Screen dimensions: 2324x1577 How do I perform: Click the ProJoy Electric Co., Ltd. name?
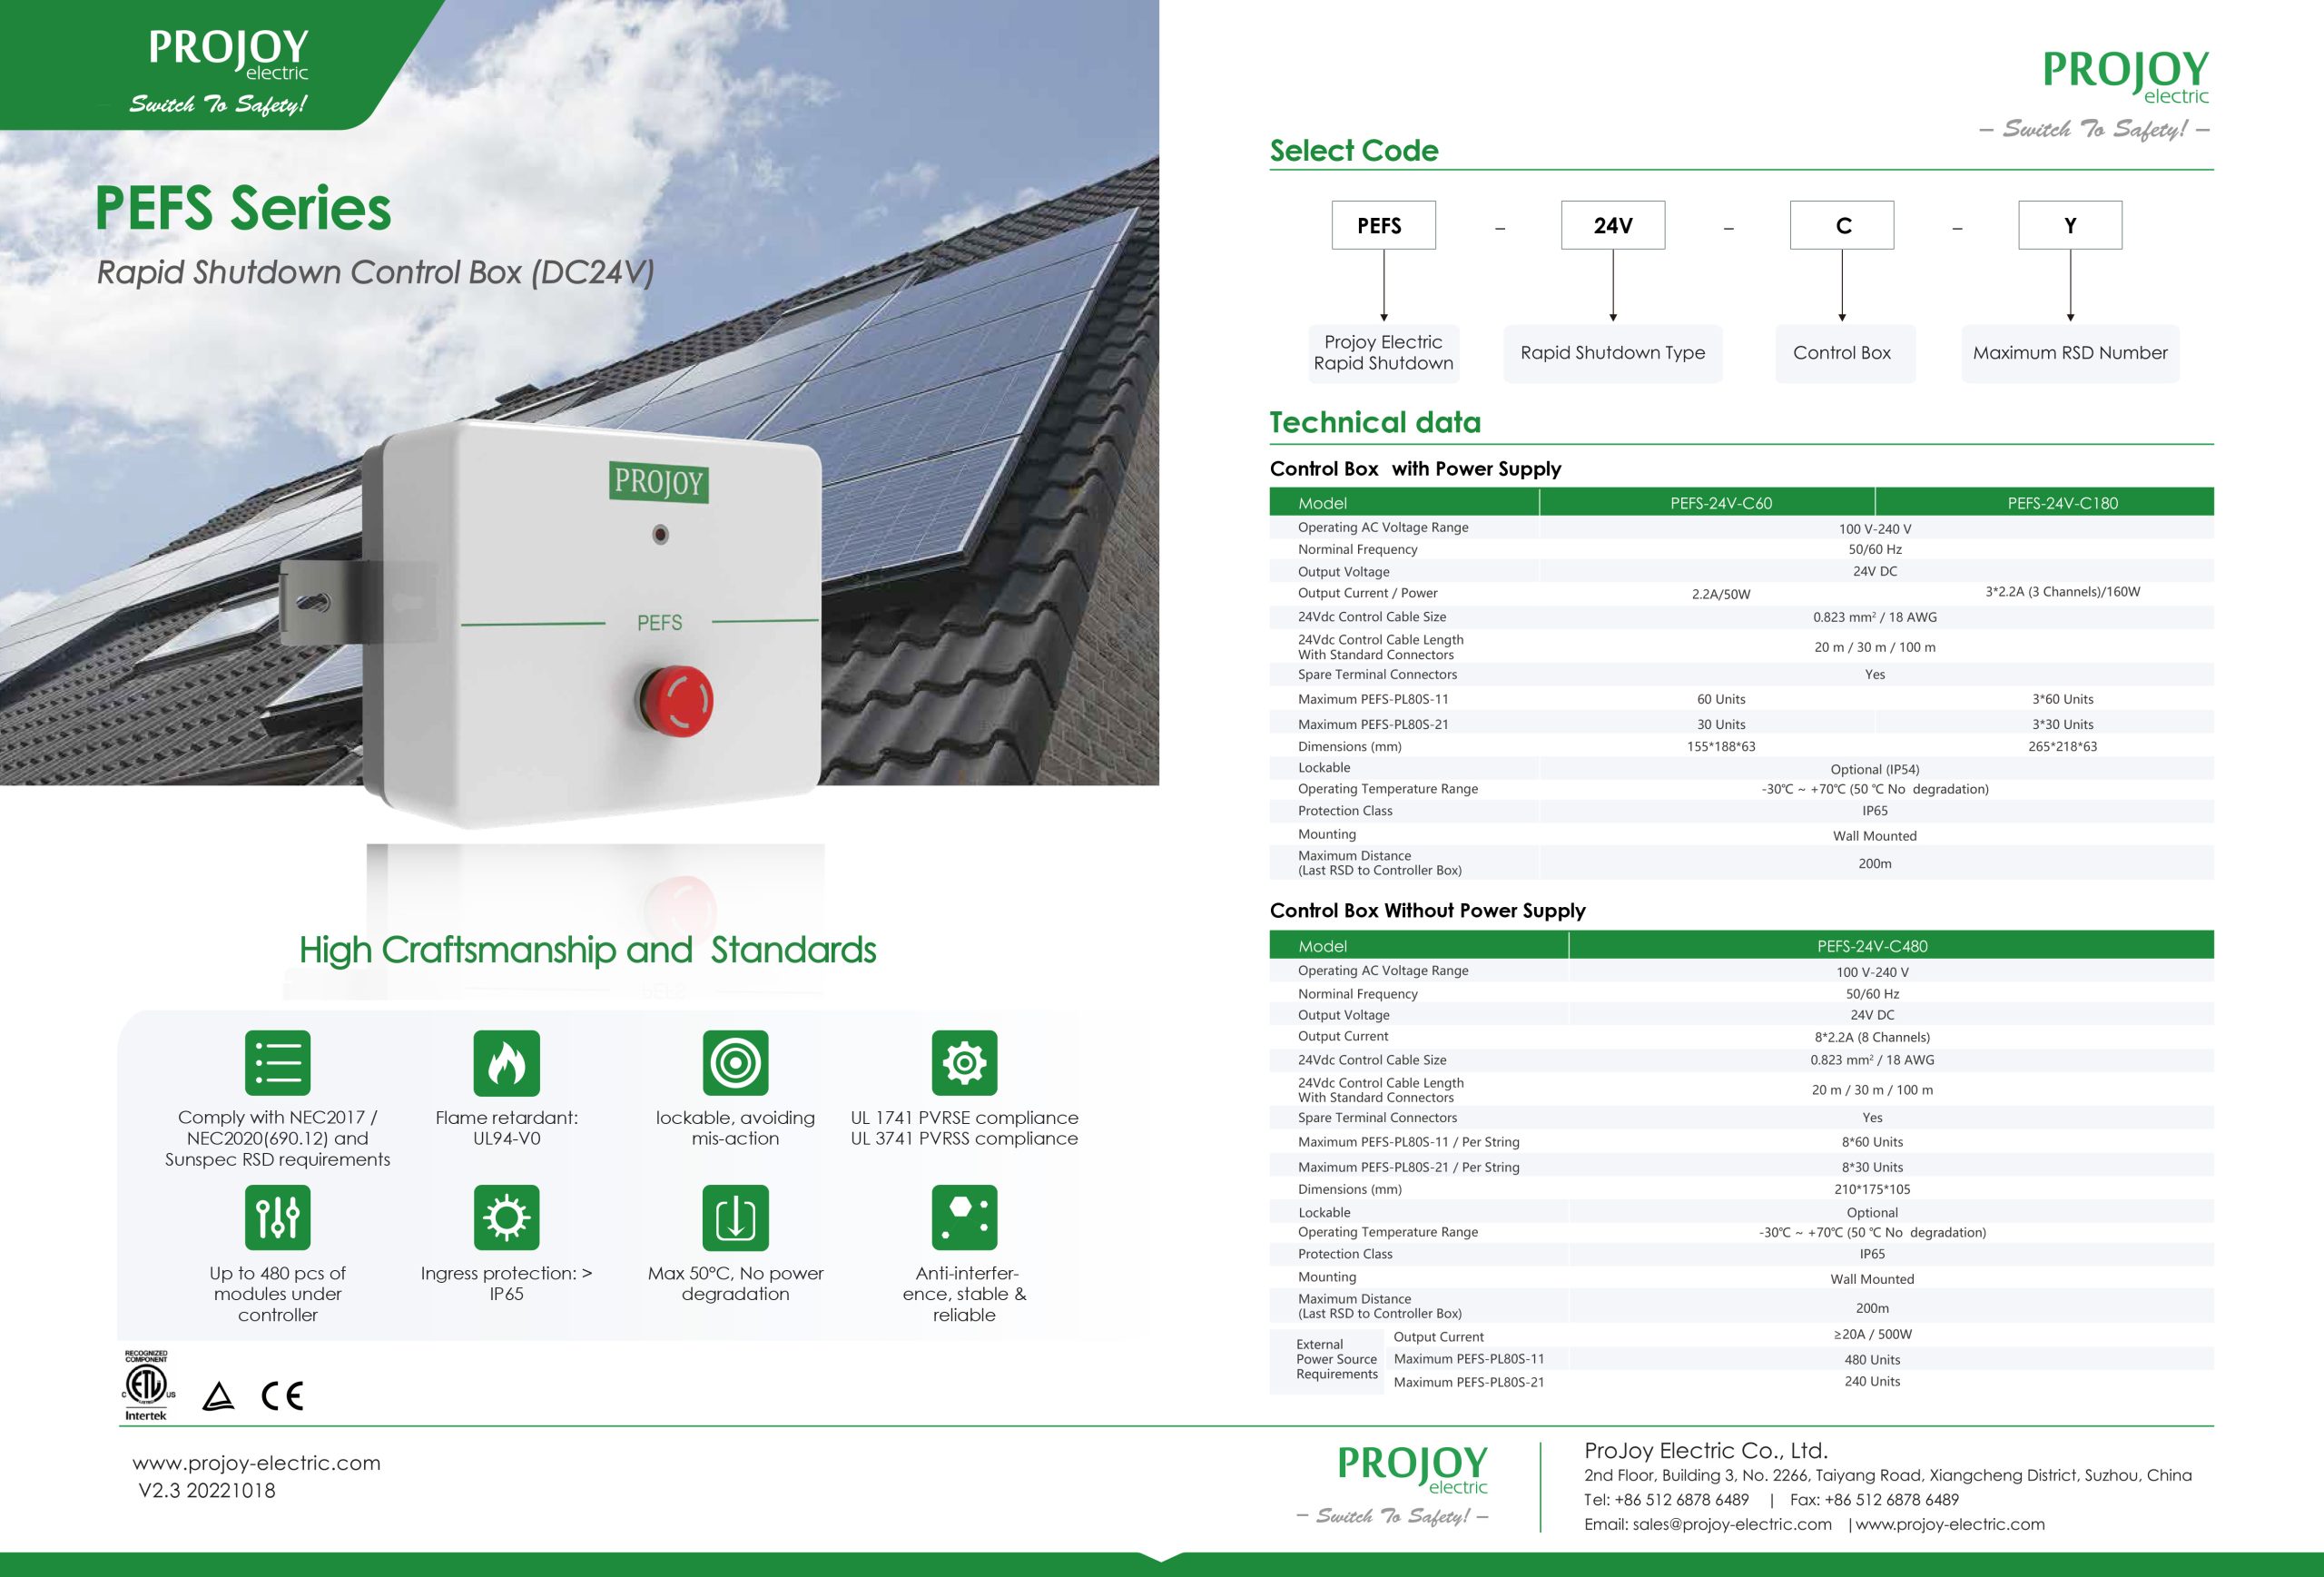(x=1706, y=1450)
